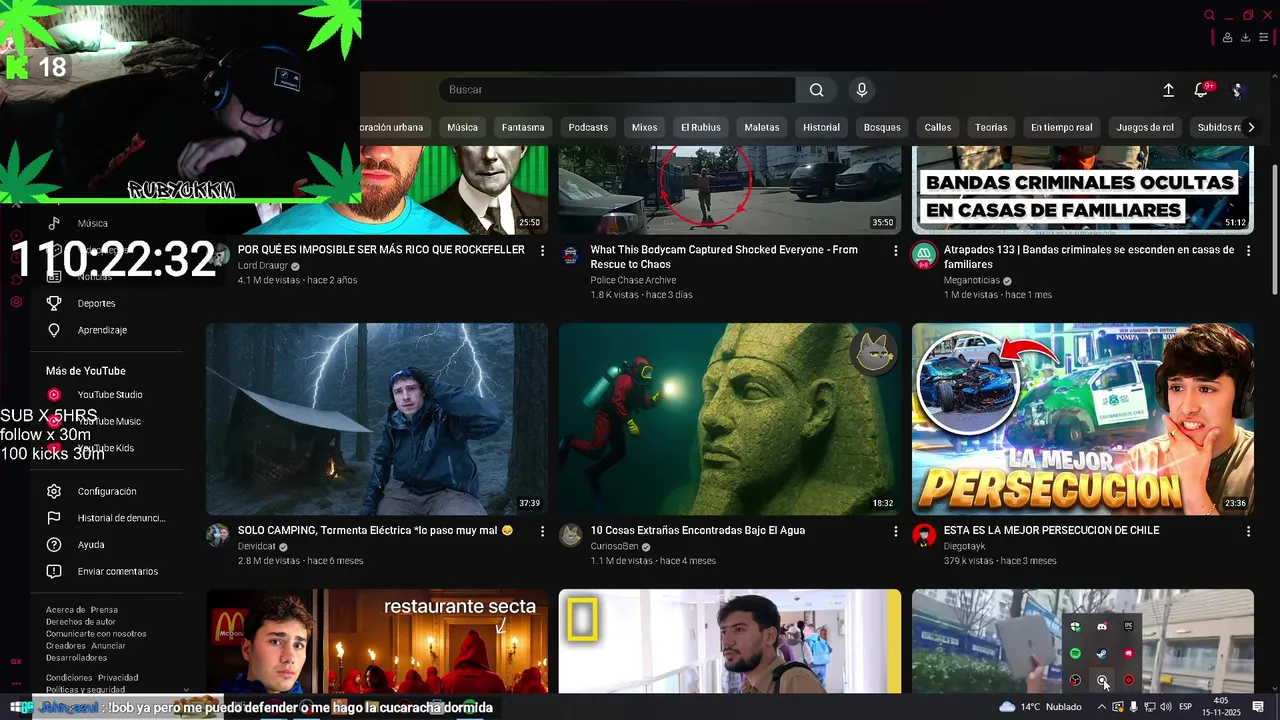1280x720 pixels.
Task: Open the Windows Security shield tray icon
Action: coord(1075,626)
